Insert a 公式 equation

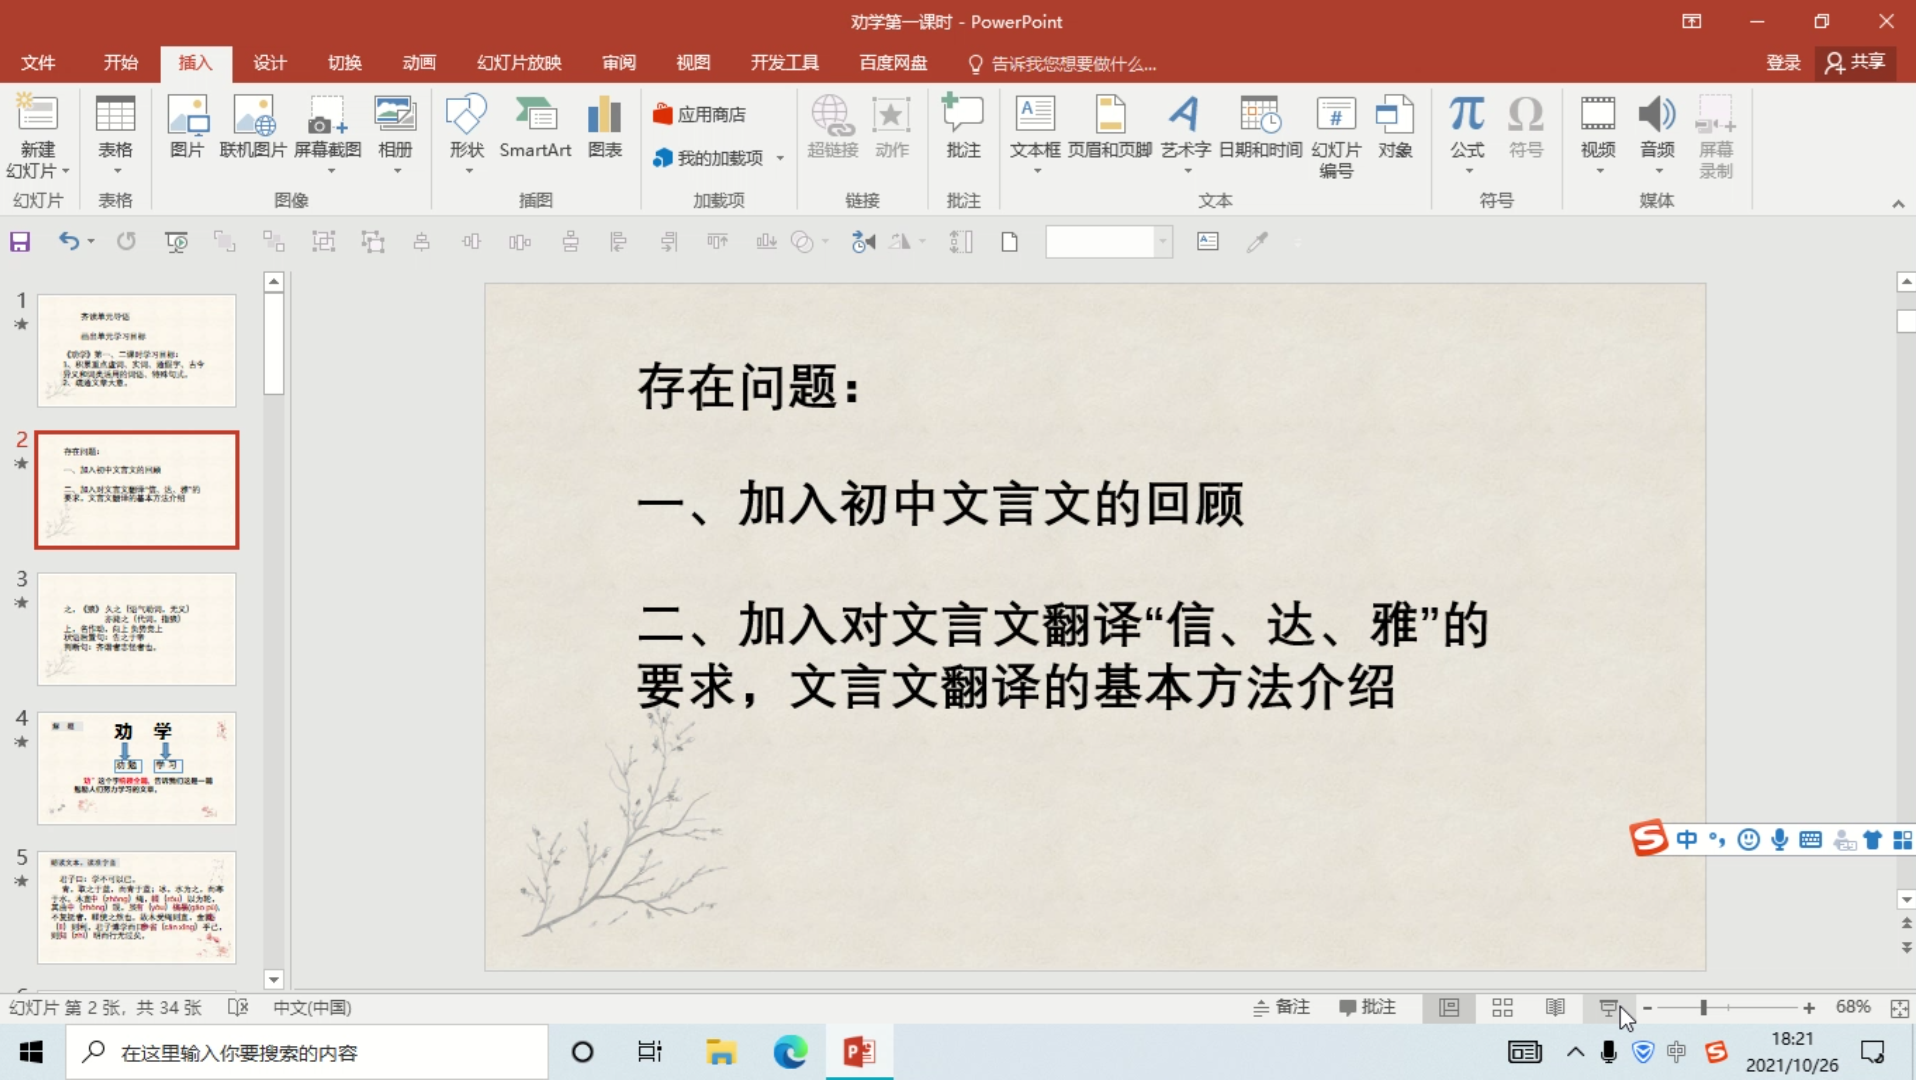point(1466,130)
